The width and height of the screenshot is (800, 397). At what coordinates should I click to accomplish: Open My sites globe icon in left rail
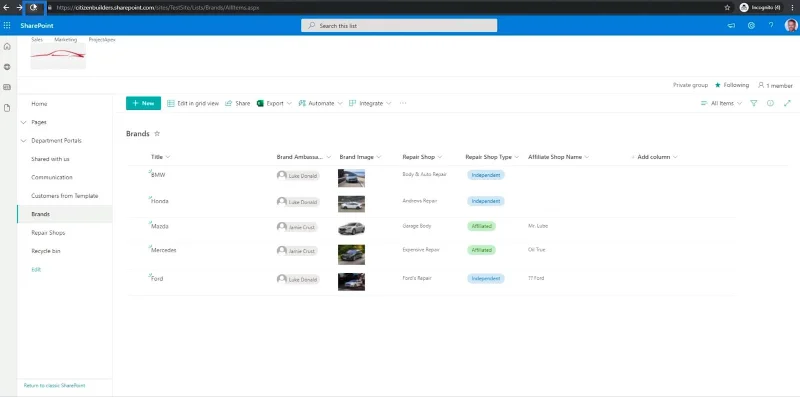pos(7,67)
